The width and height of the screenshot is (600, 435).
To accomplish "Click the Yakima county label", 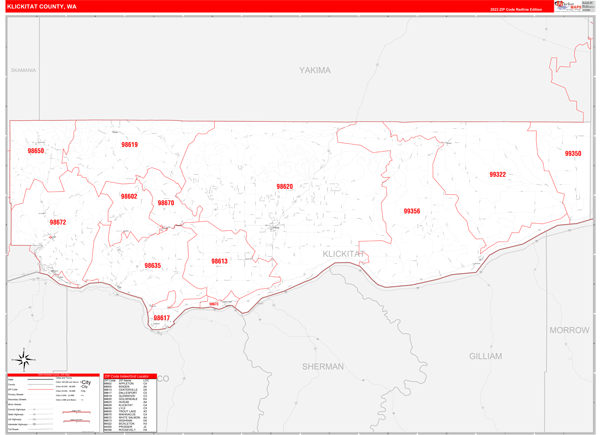I will tap(314, 71).
